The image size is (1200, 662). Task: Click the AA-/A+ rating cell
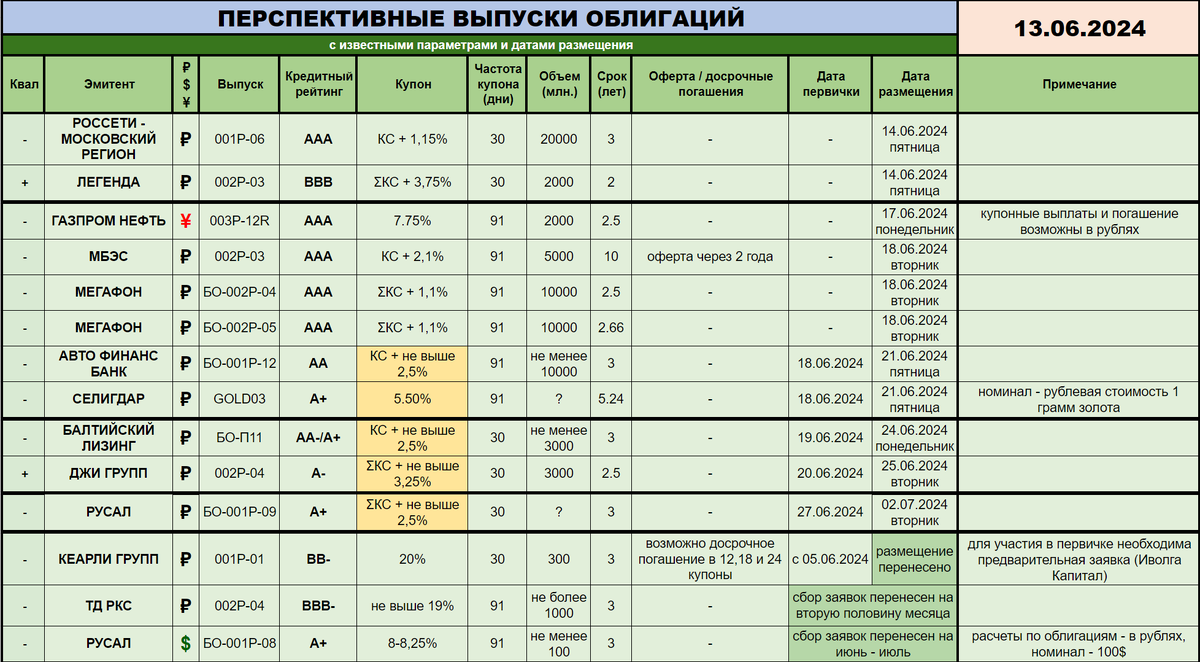coord(318,437)
